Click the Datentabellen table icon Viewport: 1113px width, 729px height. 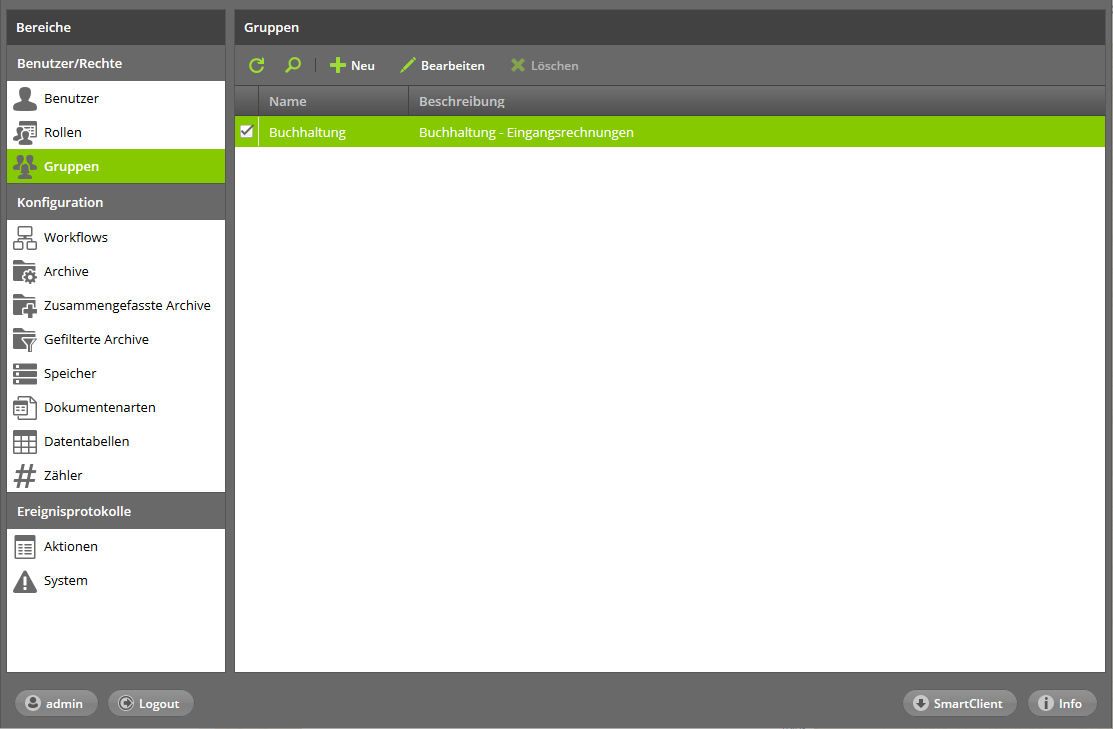pos(25,442)
